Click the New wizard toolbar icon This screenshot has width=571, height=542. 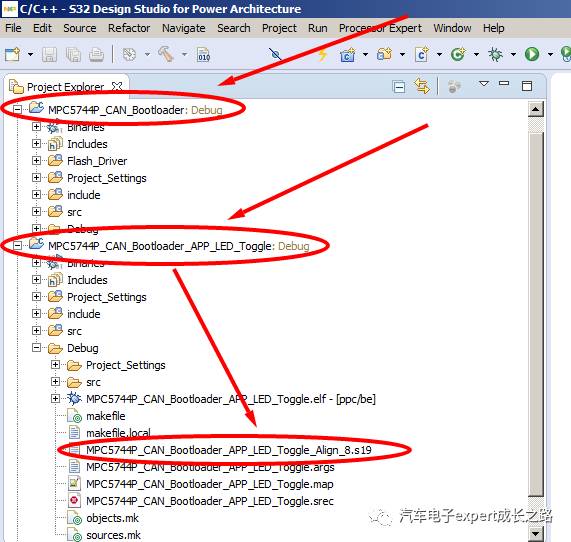12,55
